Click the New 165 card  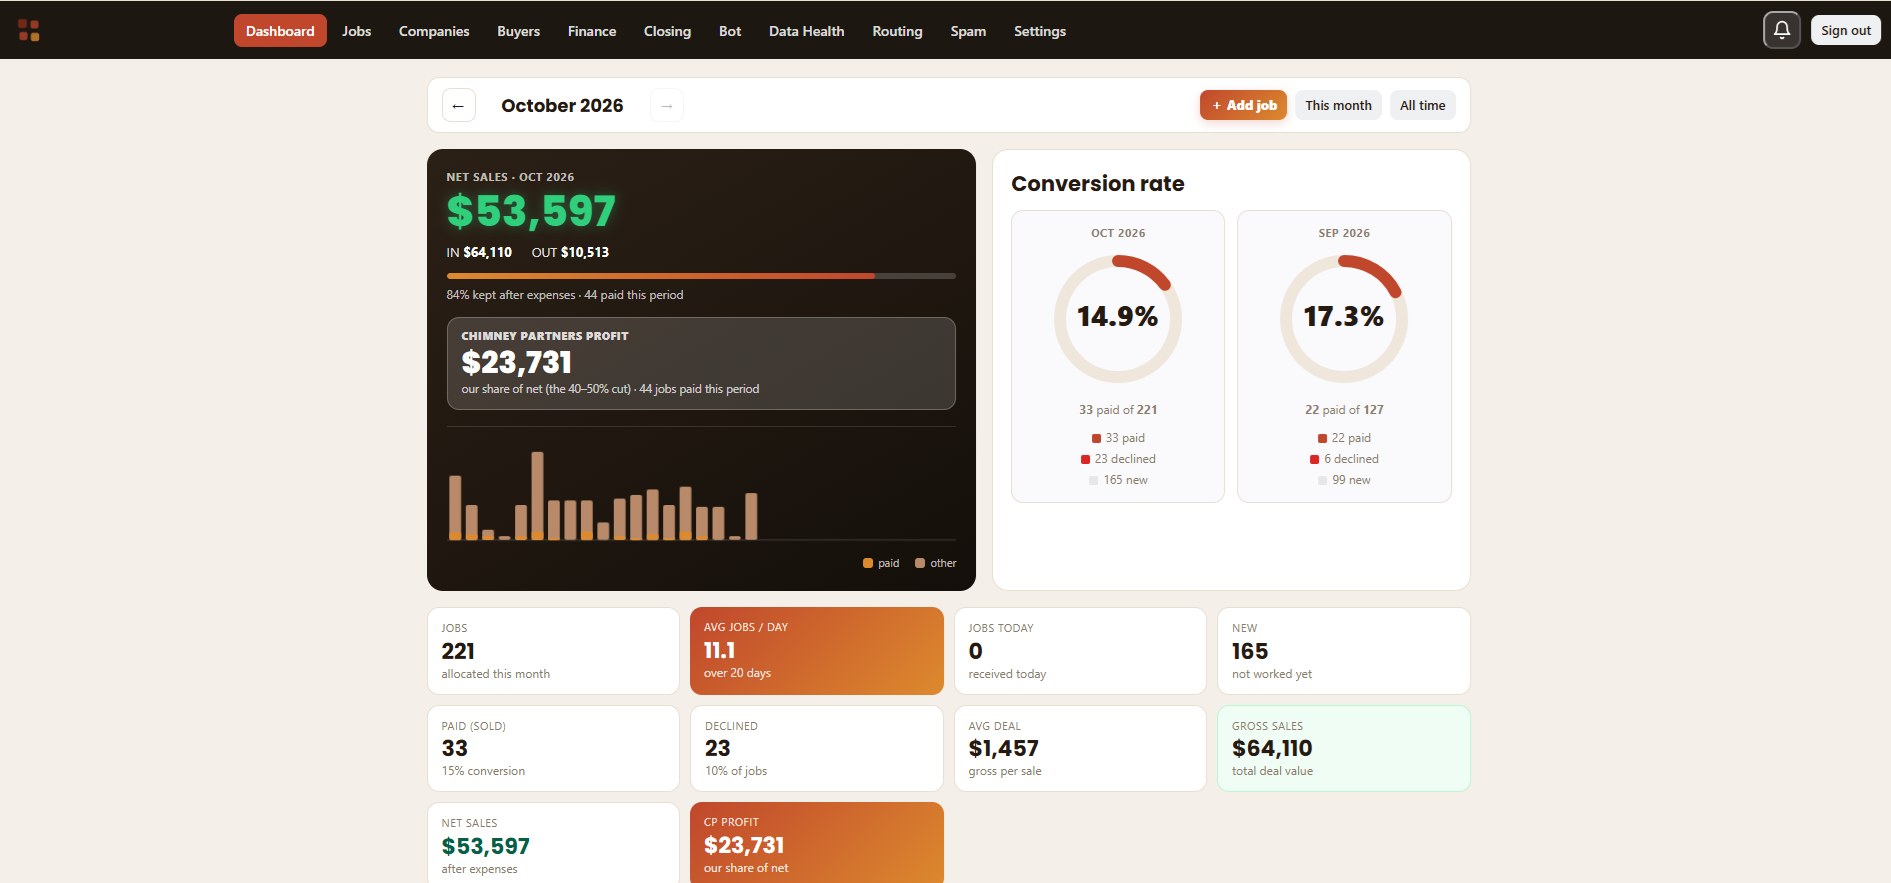click(1344, 651)
